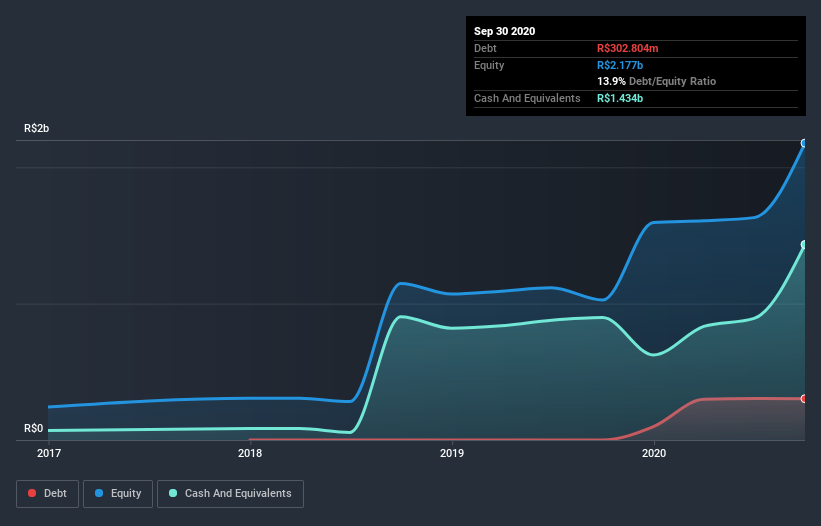Click the 2020 x-axis label
Screen dimensions: 821x526
coord(654,453)
